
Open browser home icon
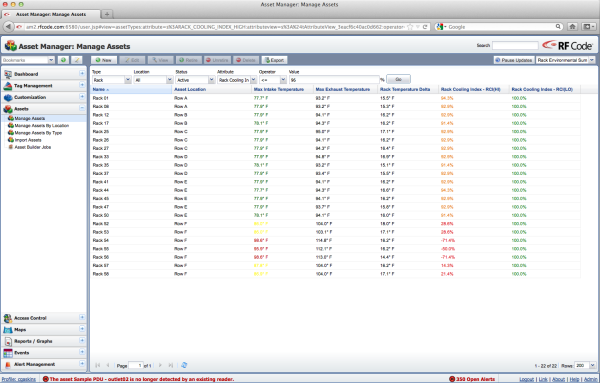[572, 26]
